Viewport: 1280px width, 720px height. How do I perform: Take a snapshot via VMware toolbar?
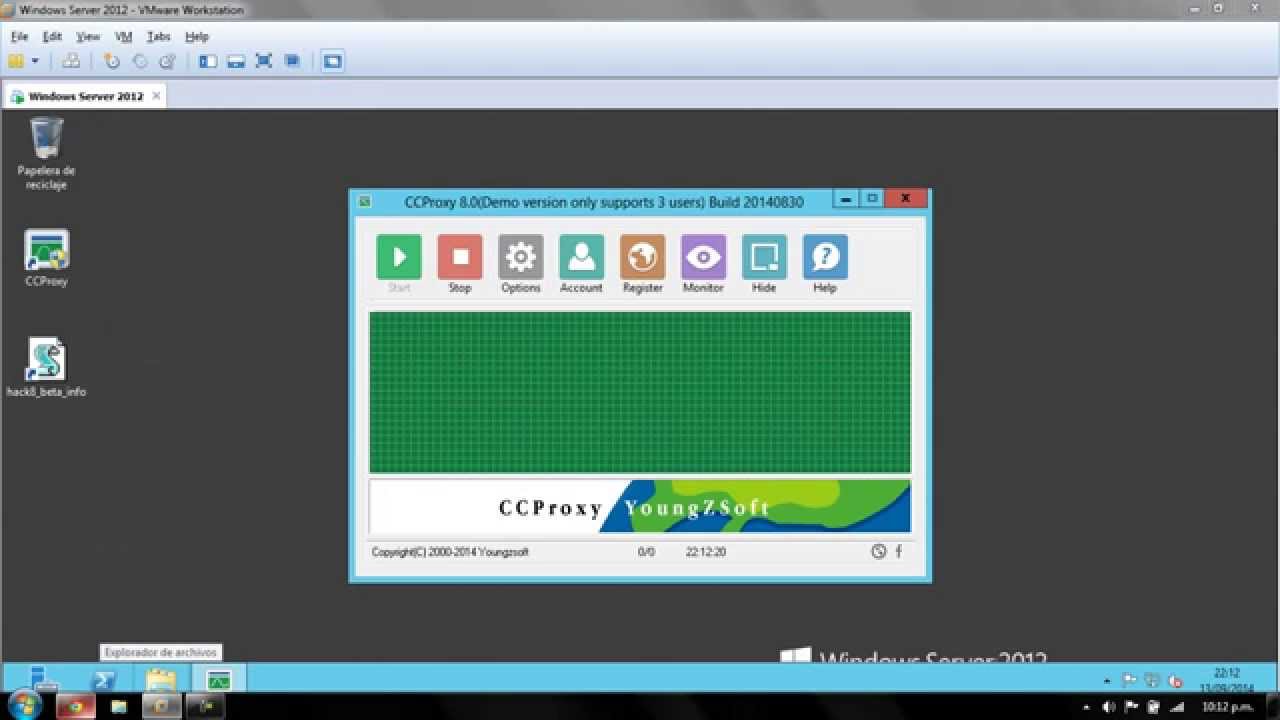pos(112,61)
